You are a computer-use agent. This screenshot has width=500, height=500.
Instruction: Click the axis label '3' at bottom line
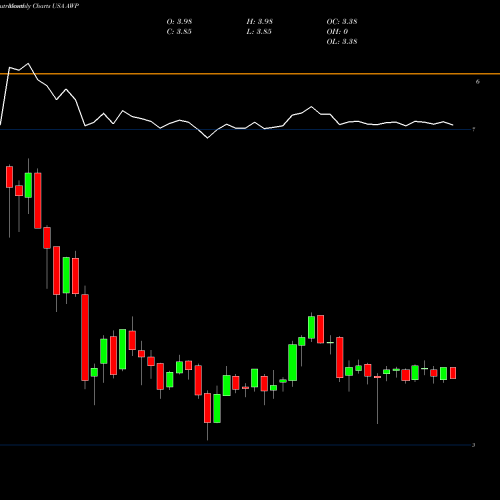pyautogui.click(x=473, y=445)
